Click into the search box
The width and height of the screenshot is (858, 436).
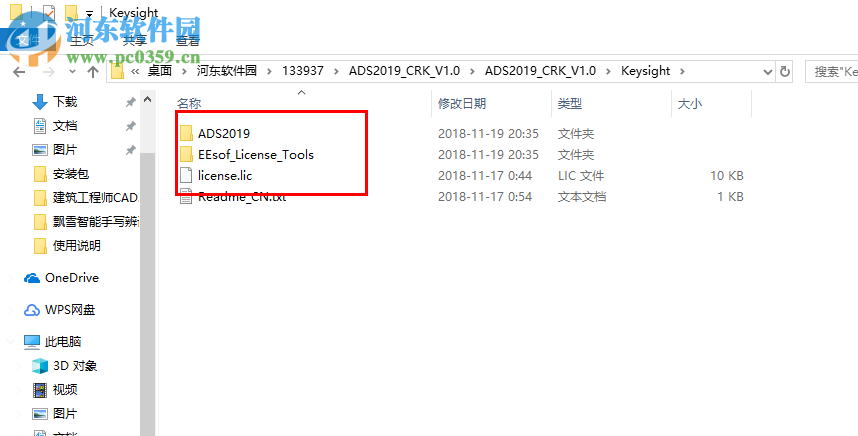coord(832,72)
